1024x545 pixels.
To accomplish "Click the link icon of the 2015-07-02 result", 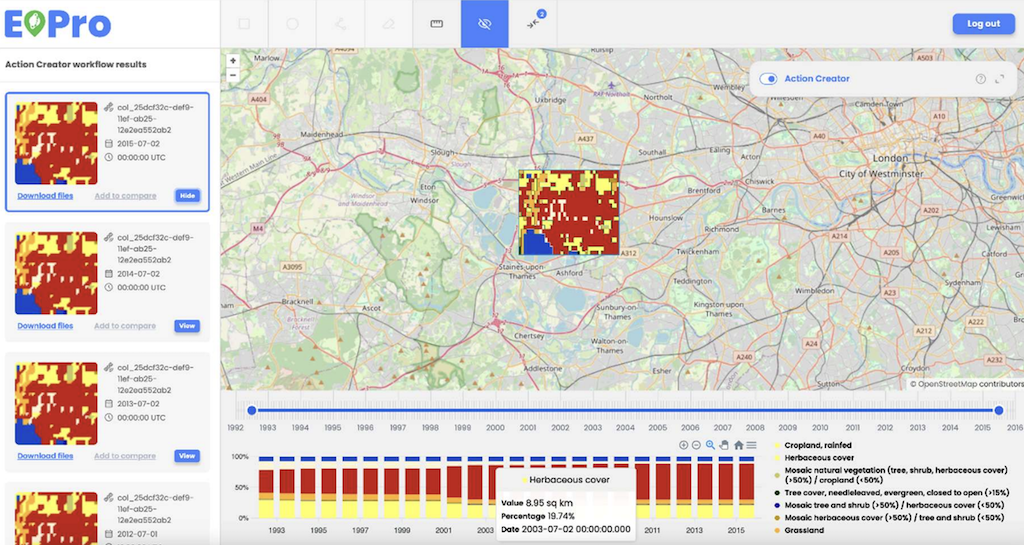I will click(x=109, y=107).
